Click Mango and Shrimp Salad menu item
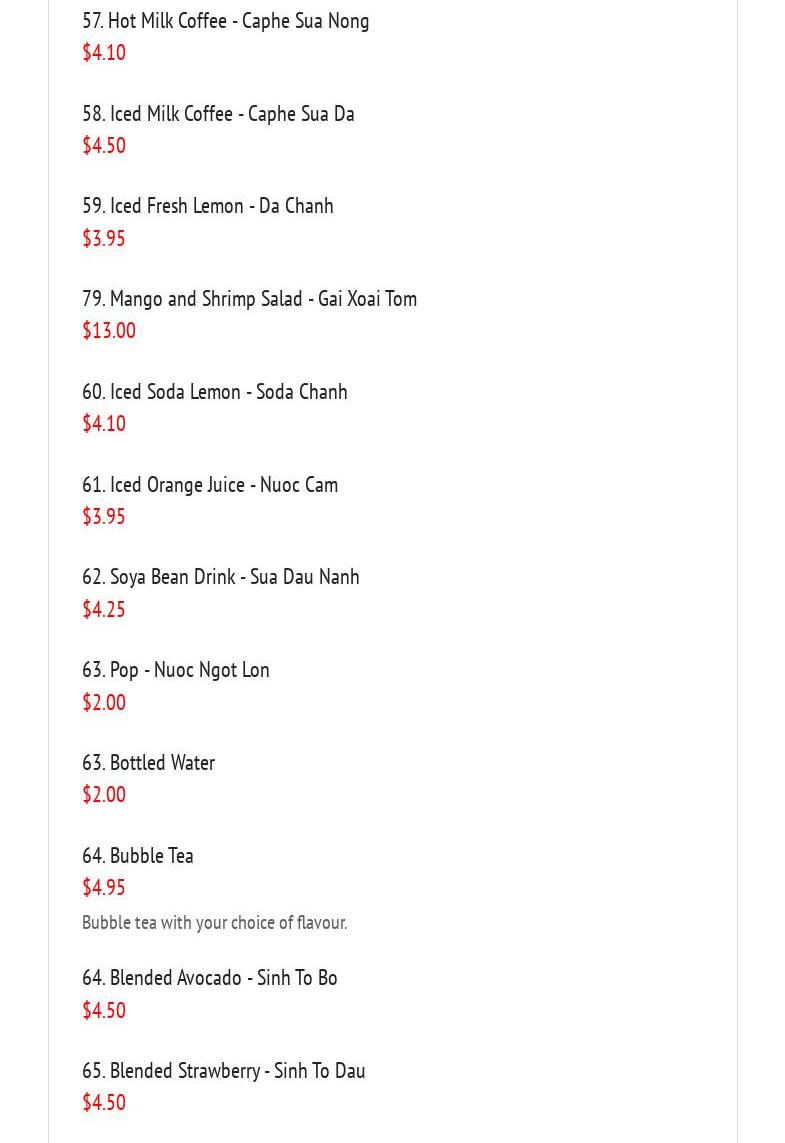The width and height of the screenshot is (785, 1143). [x=249, y=299]
